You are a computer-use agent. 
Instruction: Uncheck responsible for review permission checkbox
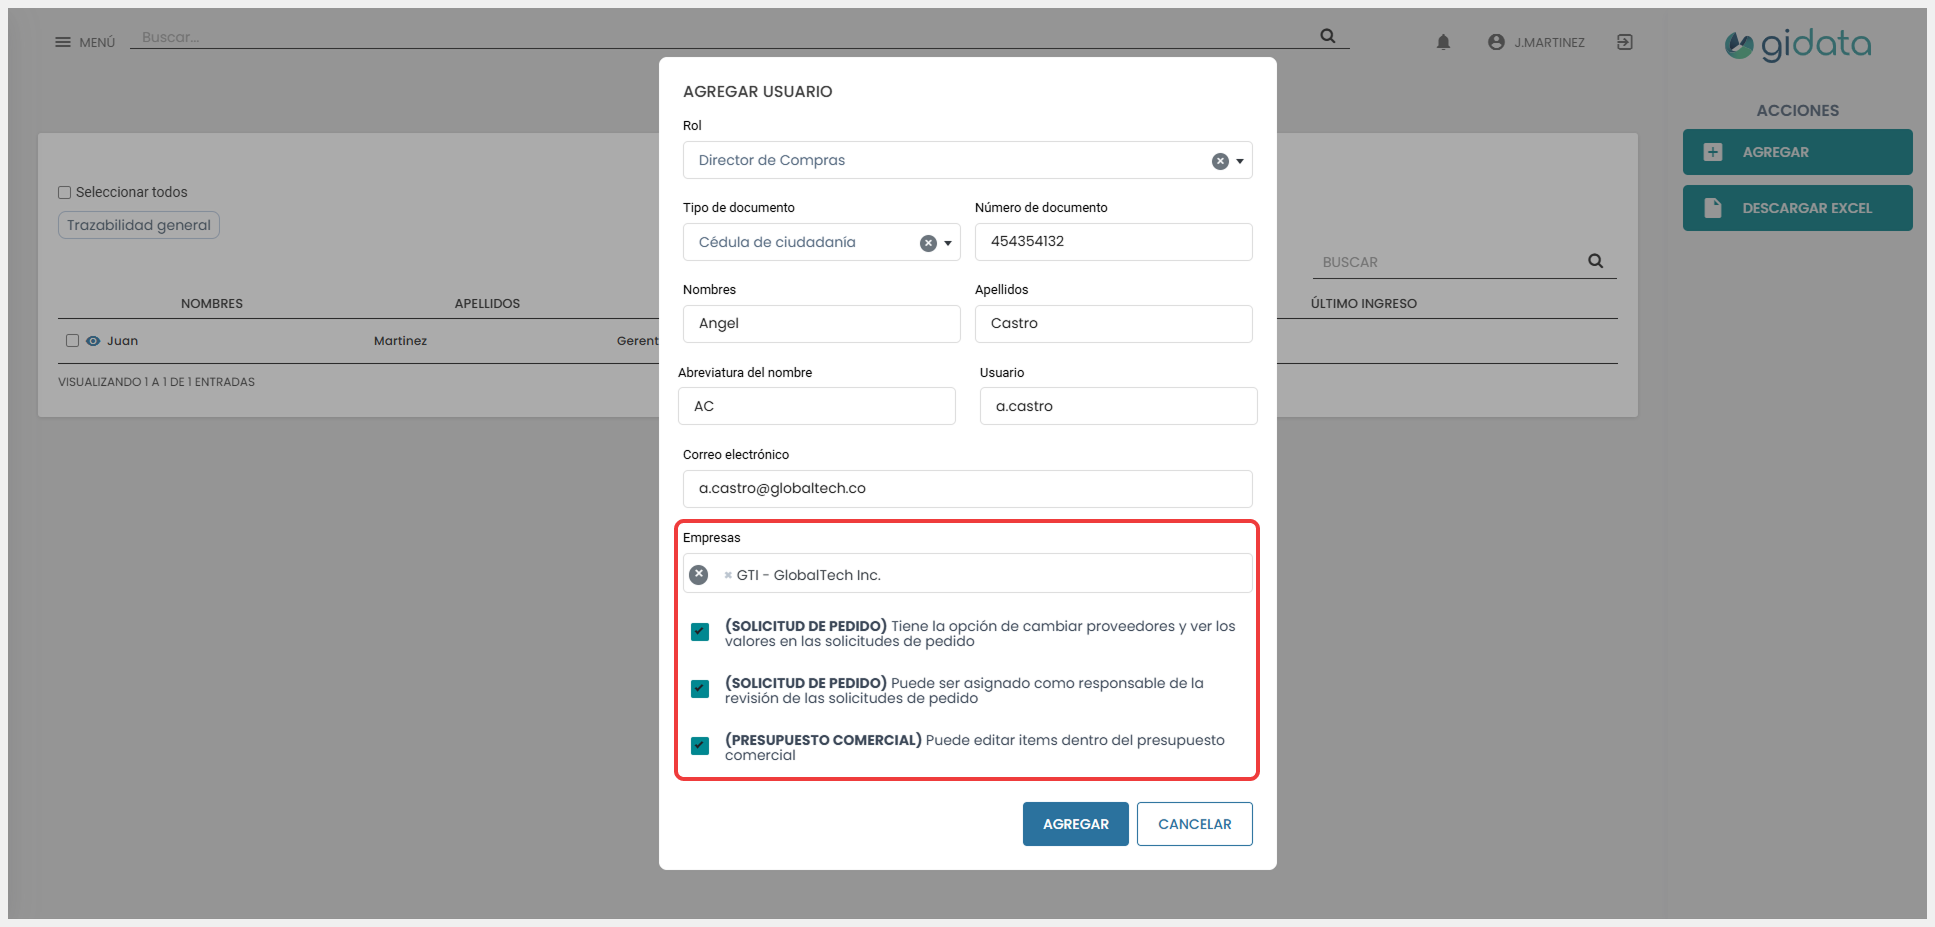tap(700, 689)
